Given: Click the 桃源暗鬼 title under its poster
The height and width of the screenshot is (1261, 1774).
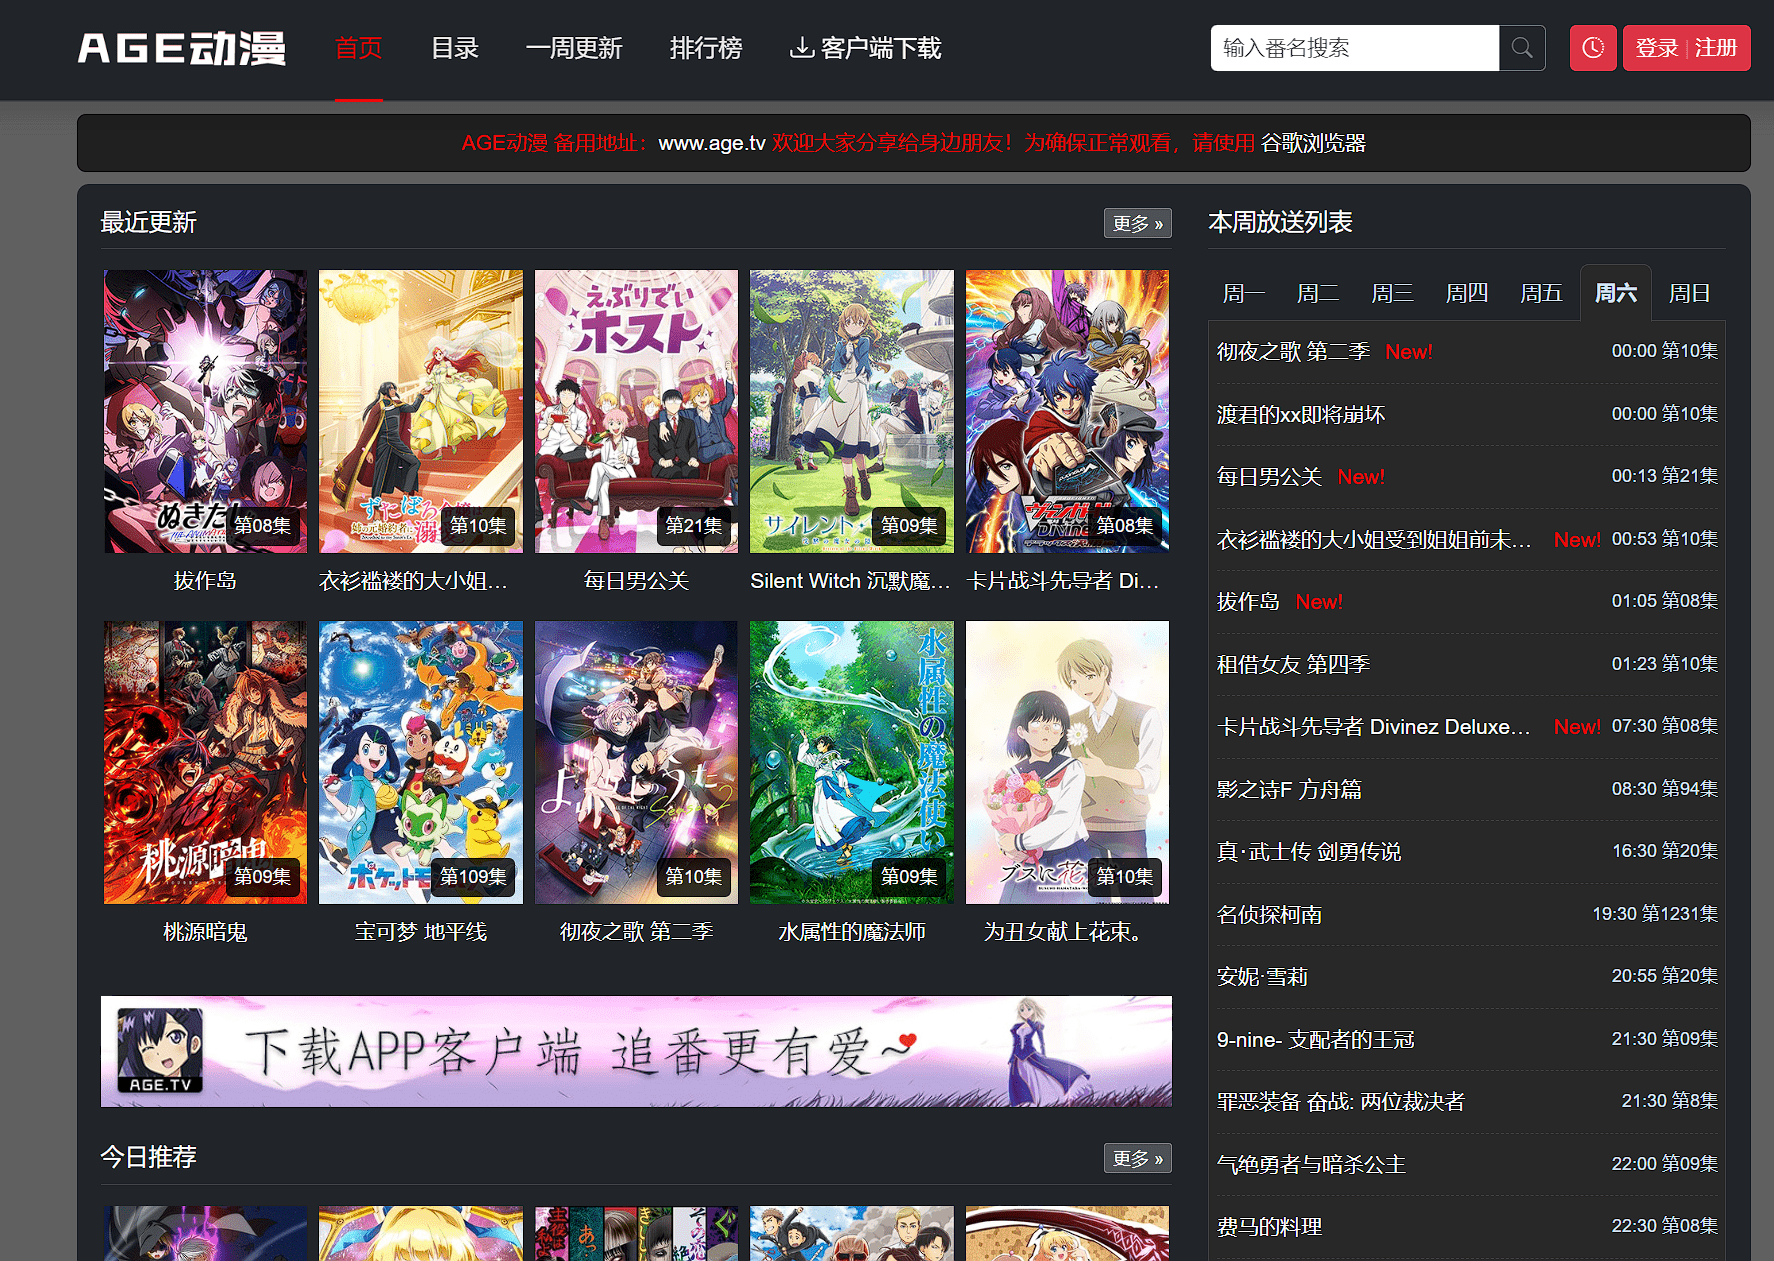Looking at the screenshot, I should [205, 932].
